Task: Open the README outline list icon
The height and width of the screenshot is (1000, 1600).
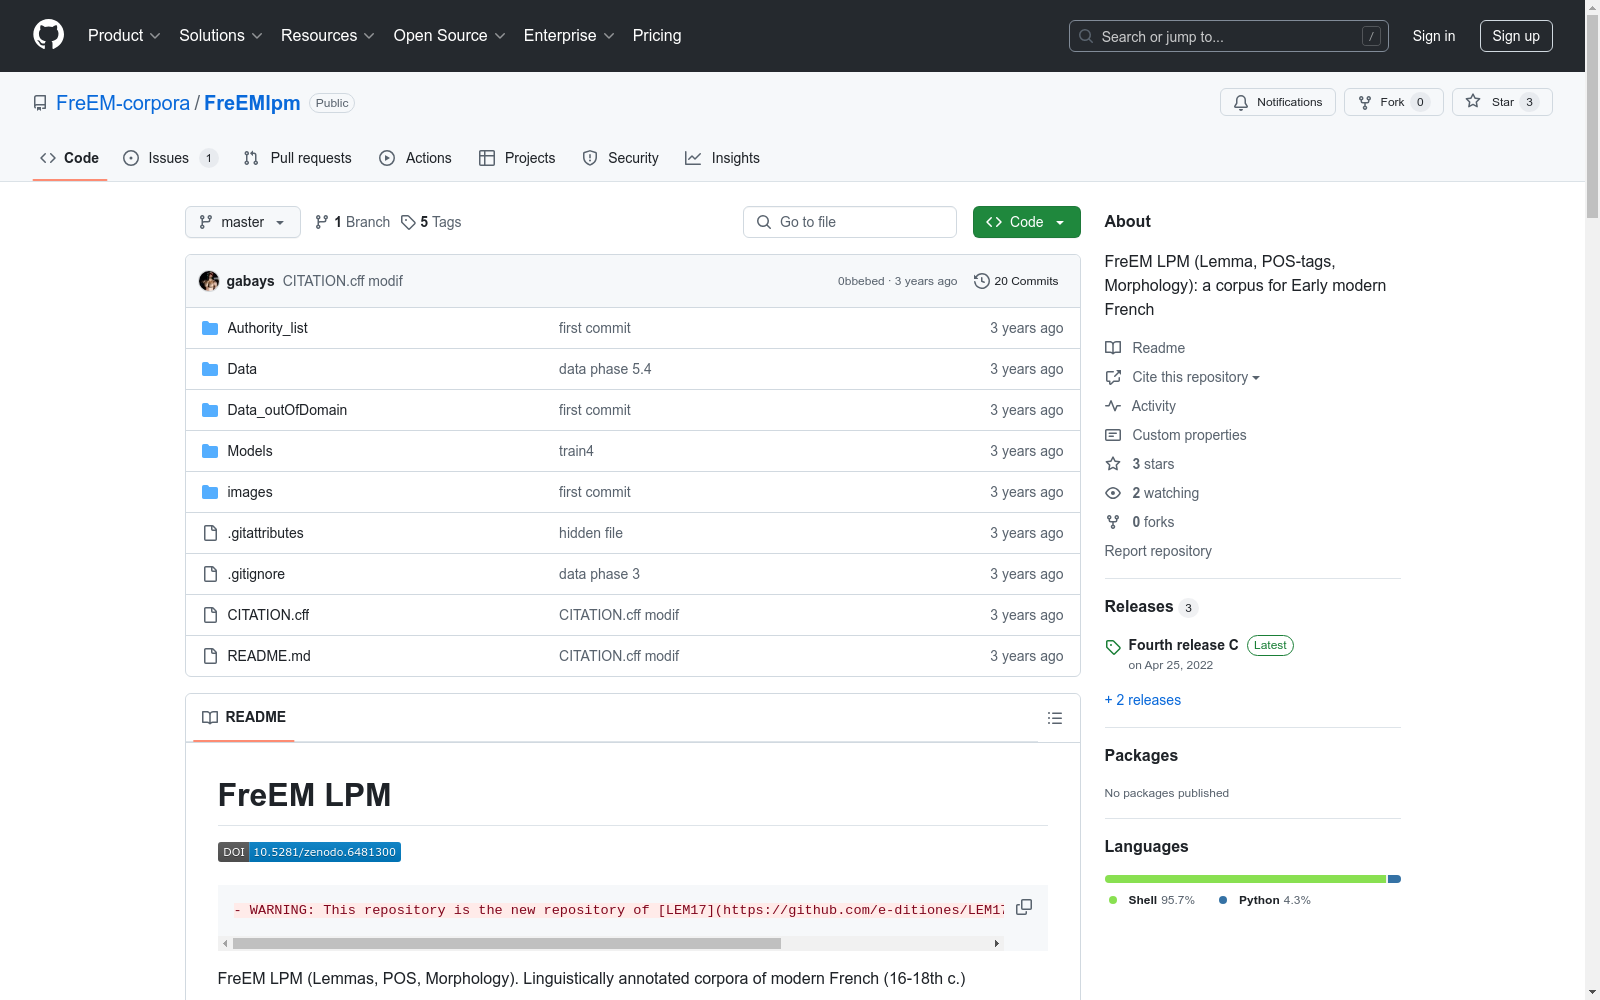Action: (1055, 718)
